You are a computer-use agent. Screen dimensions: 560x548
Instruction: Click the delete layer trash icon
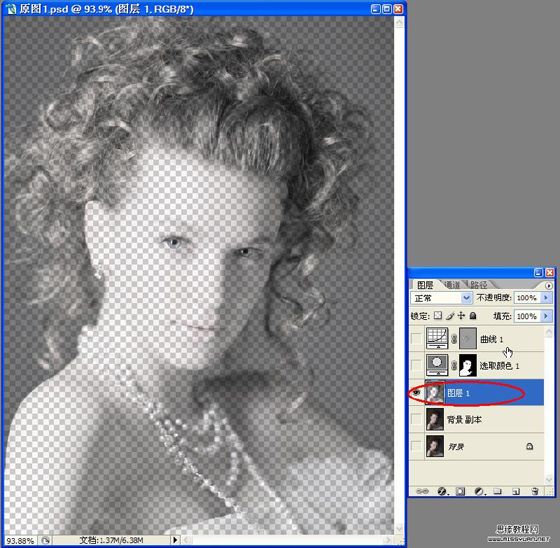pyautogui.click(x=535, y=492)
